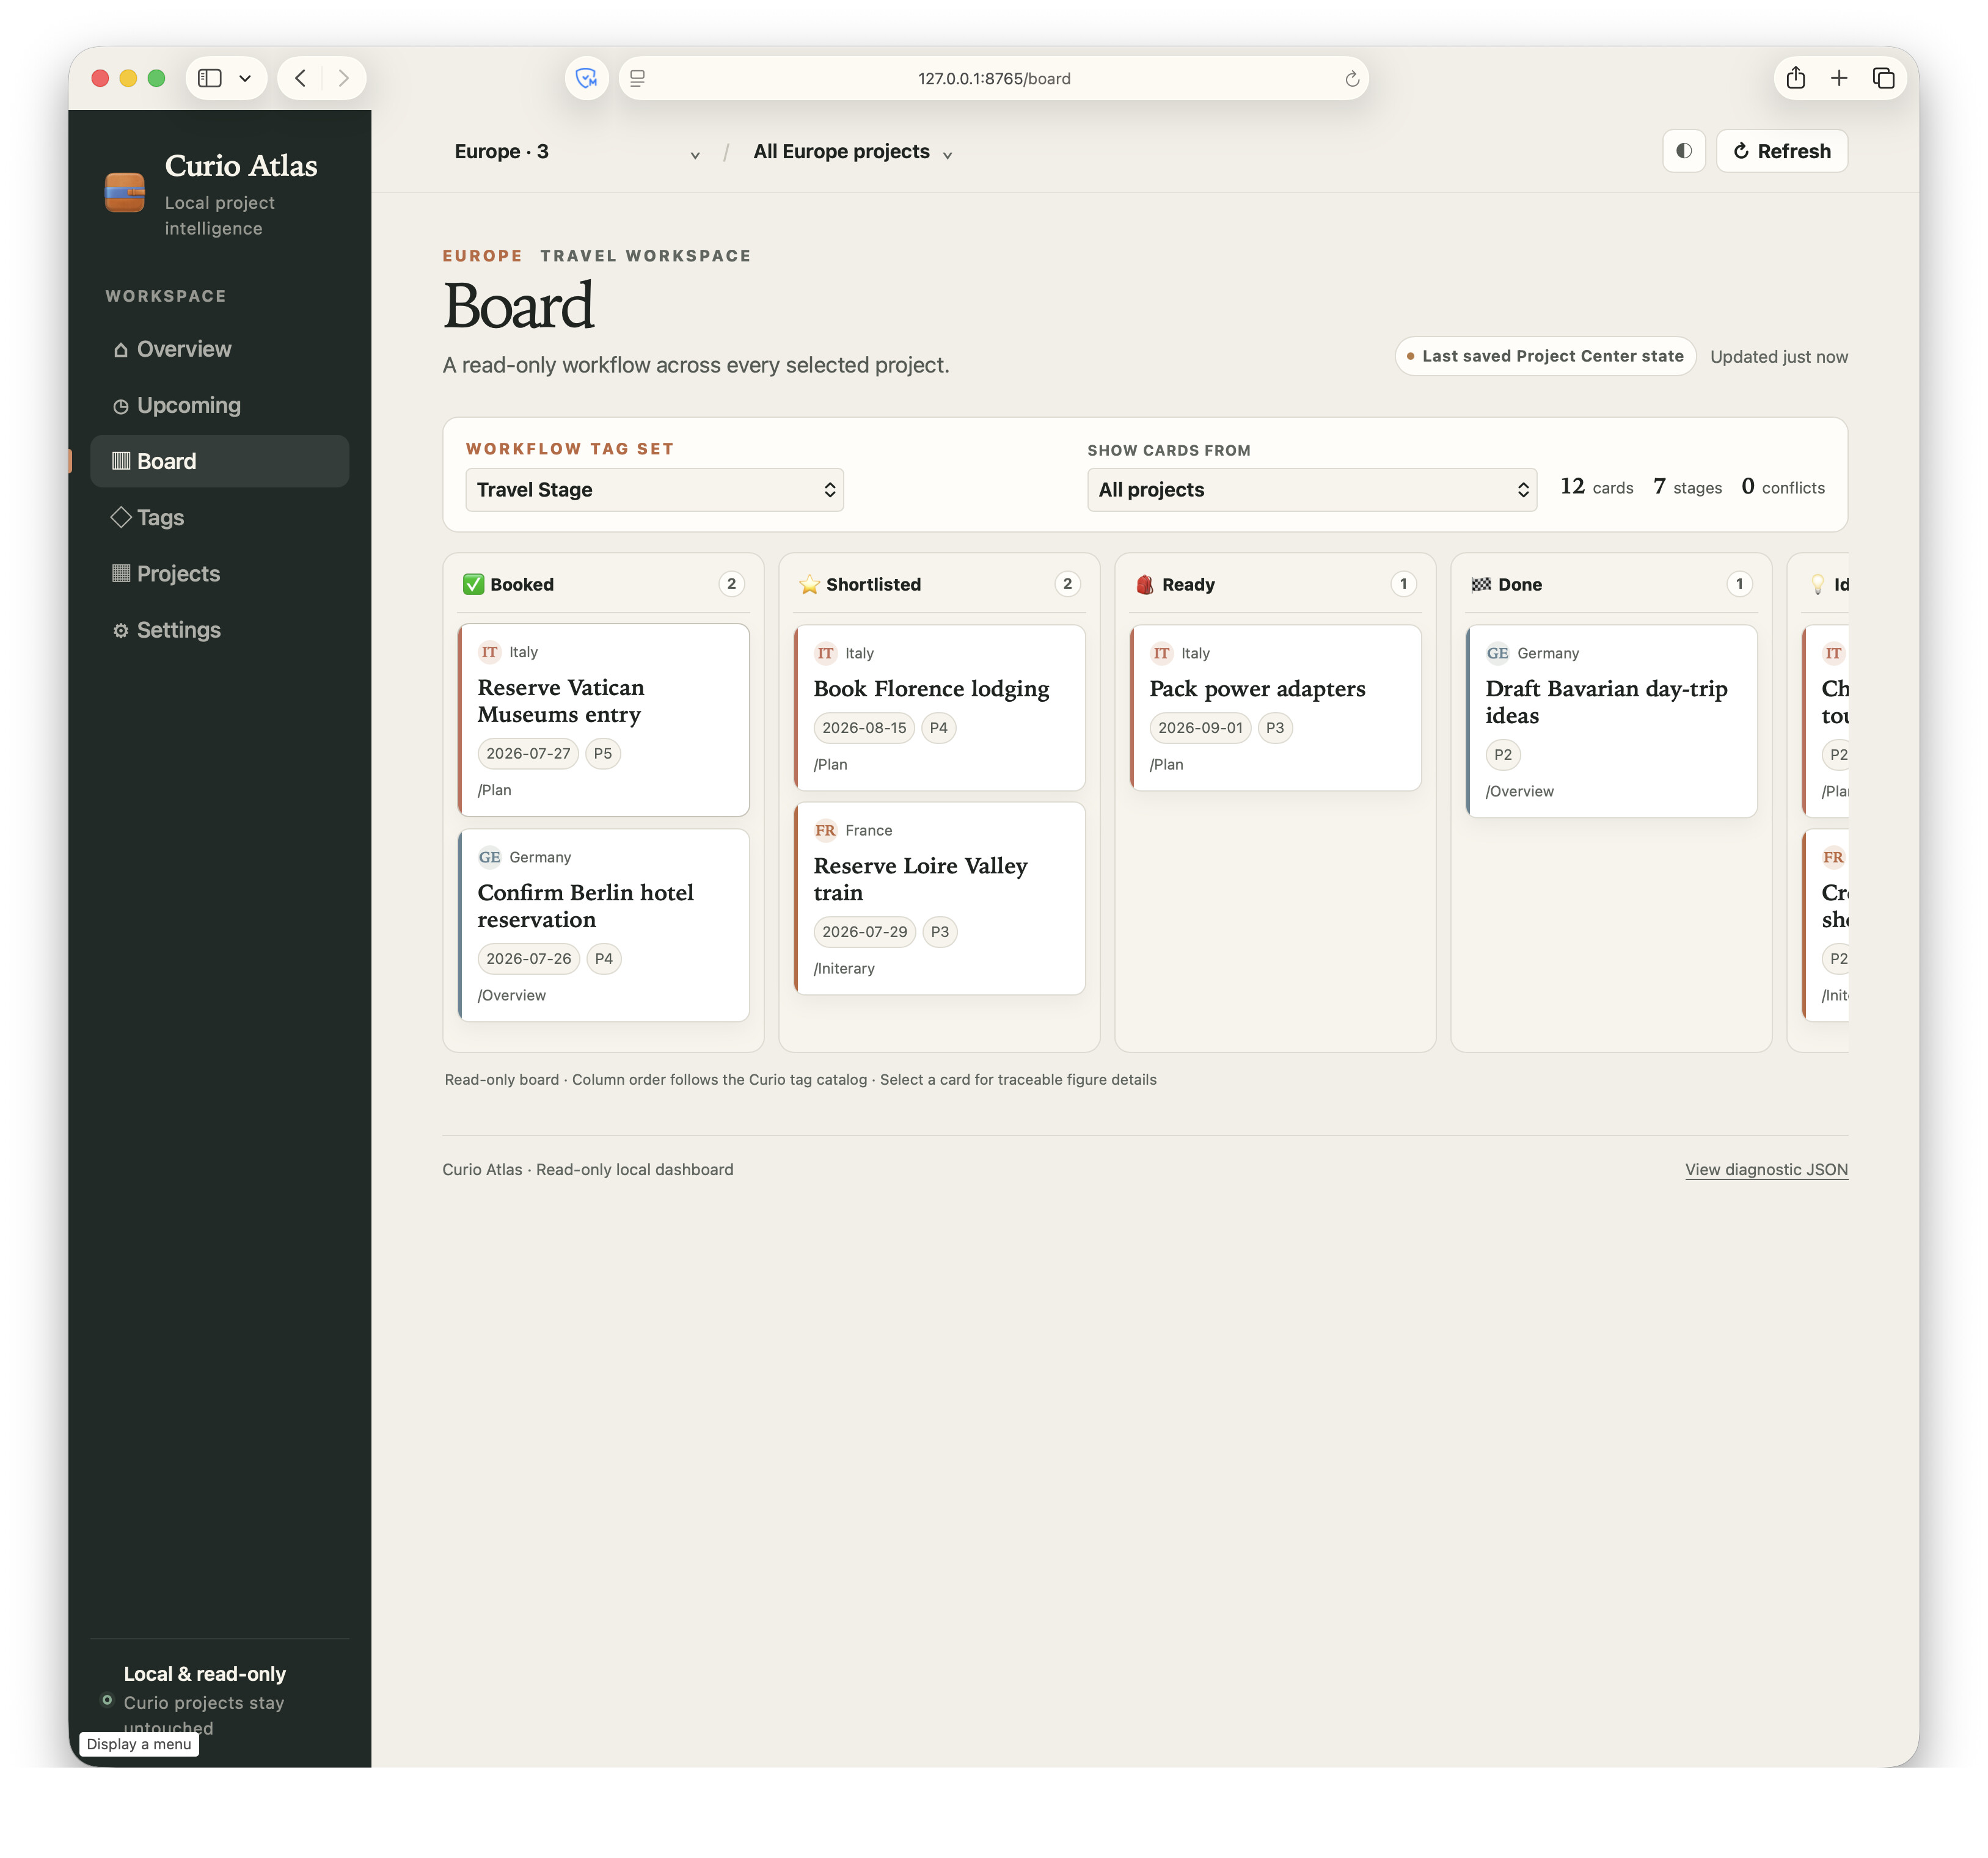Click the privacy shield icon in Safari

pyautogui.click(x=587, y=78)
